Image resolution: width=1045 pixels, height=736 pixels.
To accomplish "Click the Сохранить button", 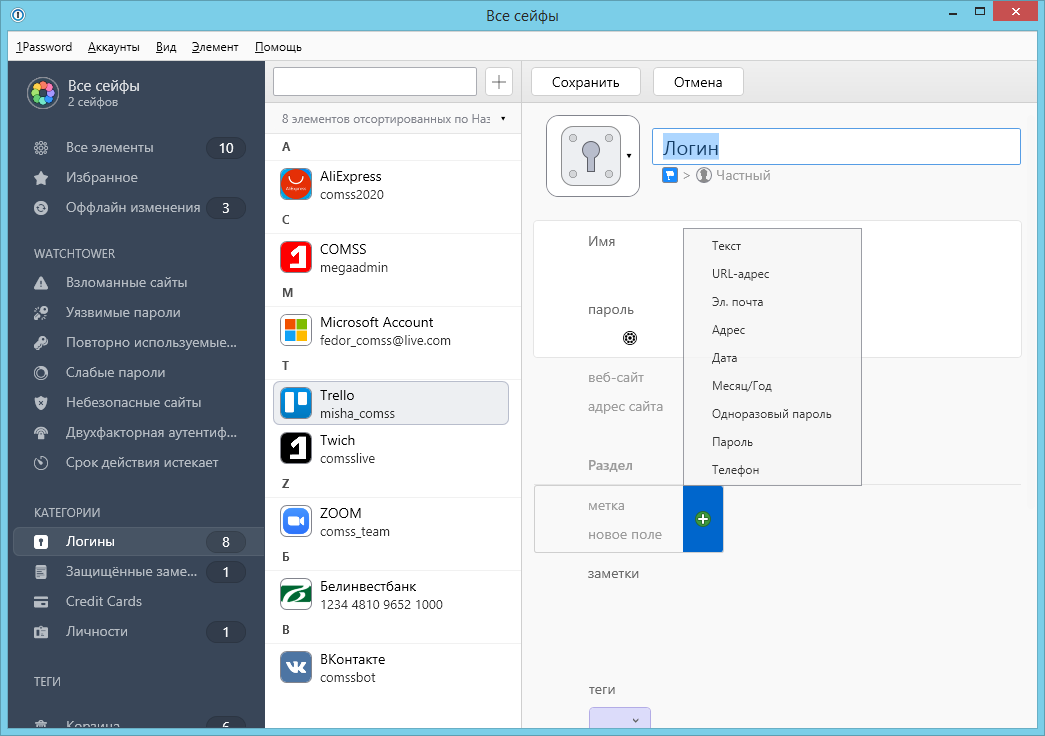I will point(586,82).
